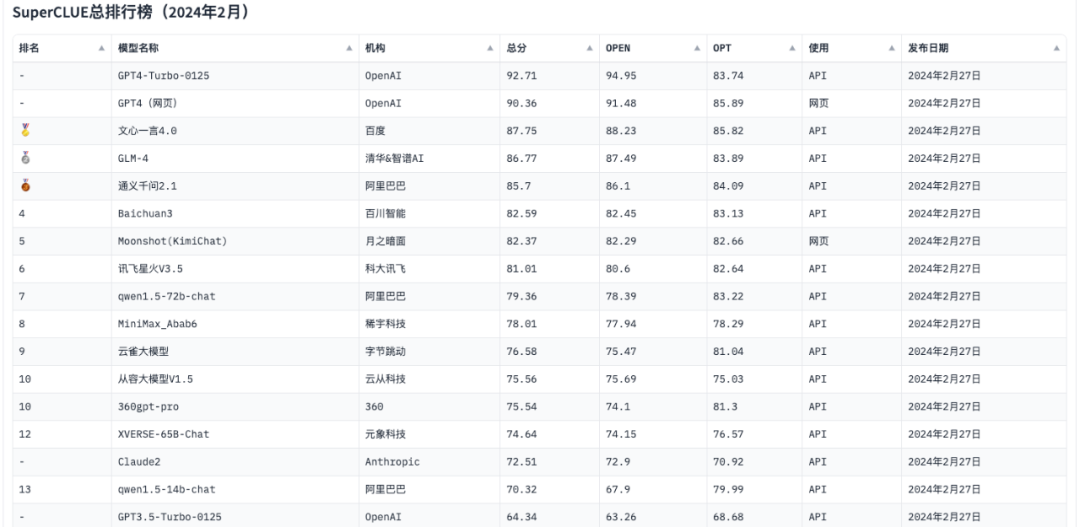
Task: Sort by the OPEN column arrow
Action: click(697, 48)
